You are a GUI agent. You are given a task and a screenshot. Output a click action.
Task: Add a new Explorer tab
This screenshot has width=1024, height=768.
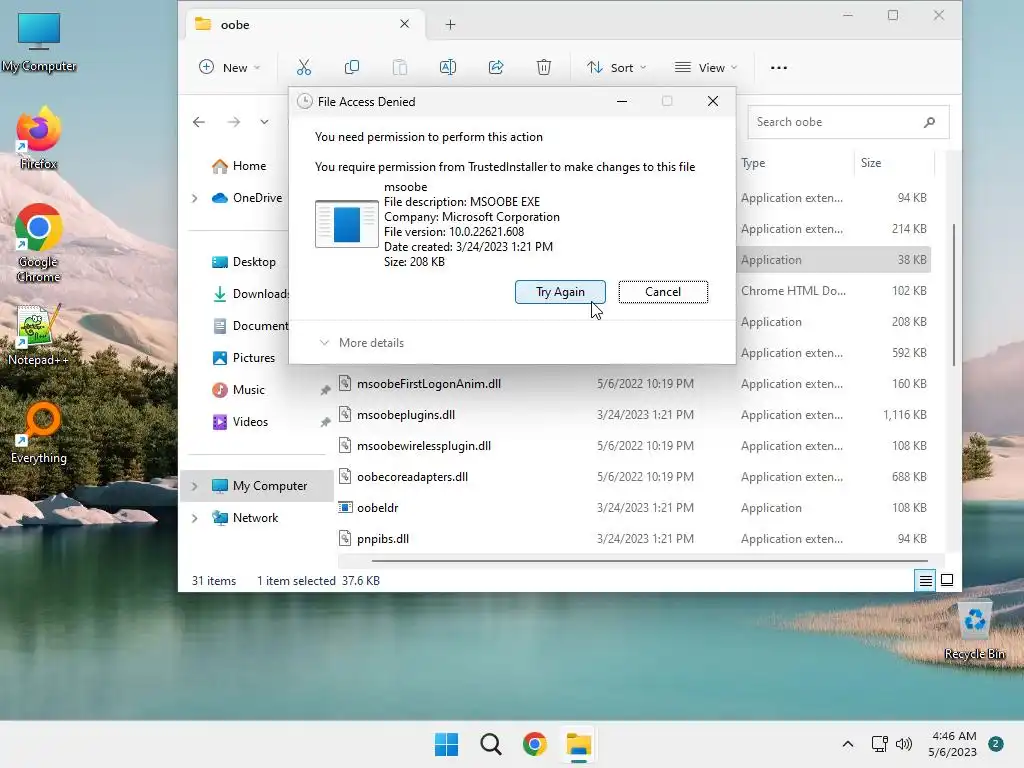pos(451,25)
